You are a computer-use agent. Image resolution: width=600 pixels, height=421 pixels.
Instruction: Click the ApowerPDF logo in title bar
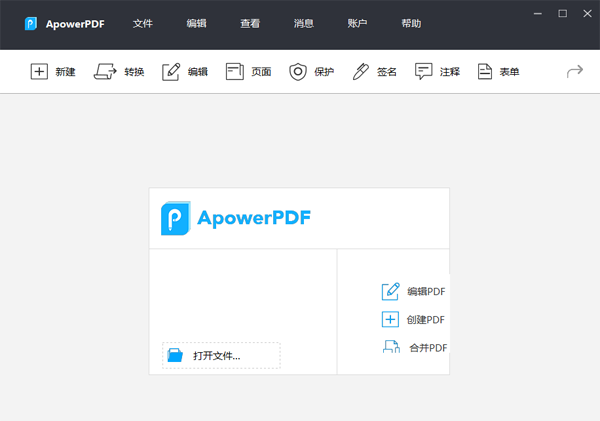point(32,24)
